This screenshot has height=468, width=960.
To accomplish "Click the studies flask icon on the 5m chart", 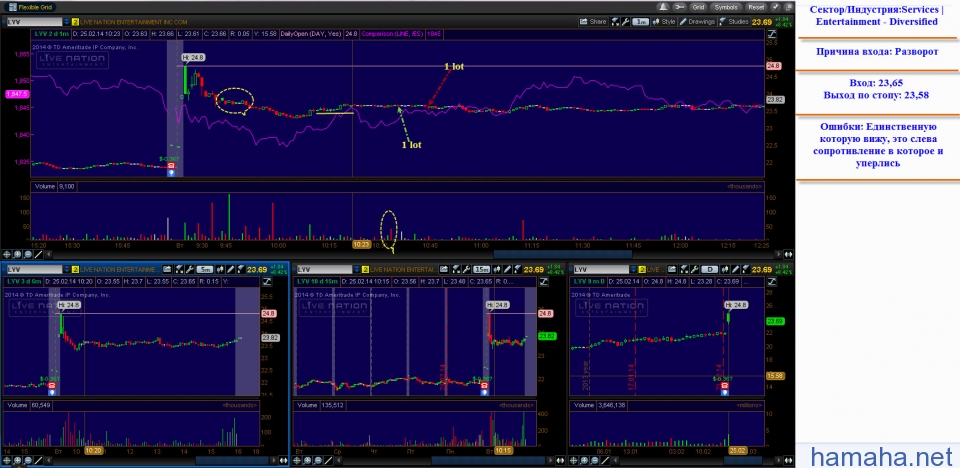I will 241,270.
